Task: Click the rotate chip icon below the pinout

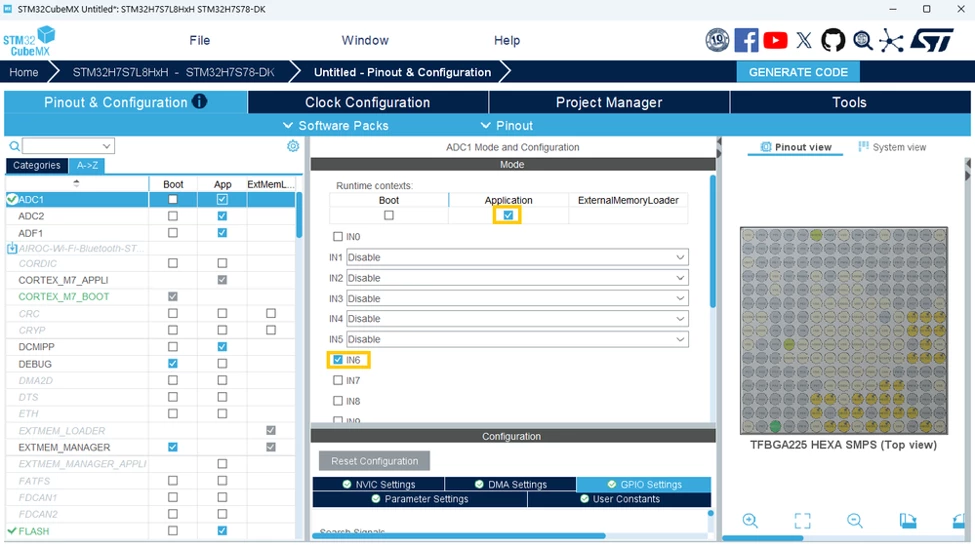Action: click(x=908, y=520)
